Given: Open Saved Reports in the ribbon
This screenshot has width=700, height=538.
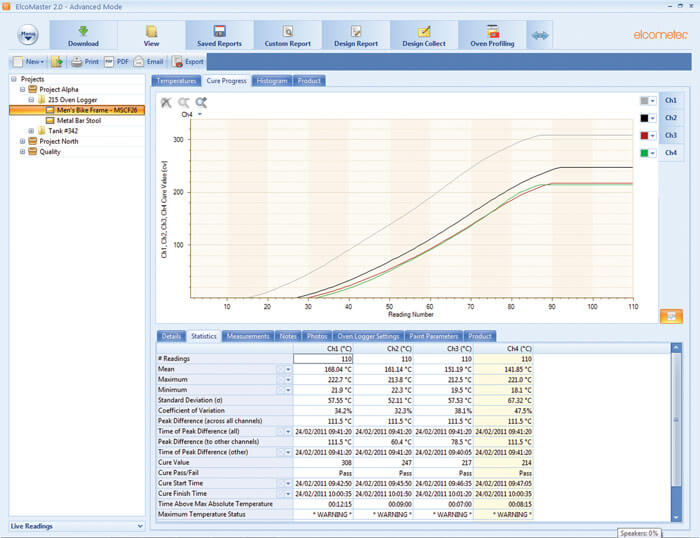Looking at the screenshot, I should tap(219, 36).
